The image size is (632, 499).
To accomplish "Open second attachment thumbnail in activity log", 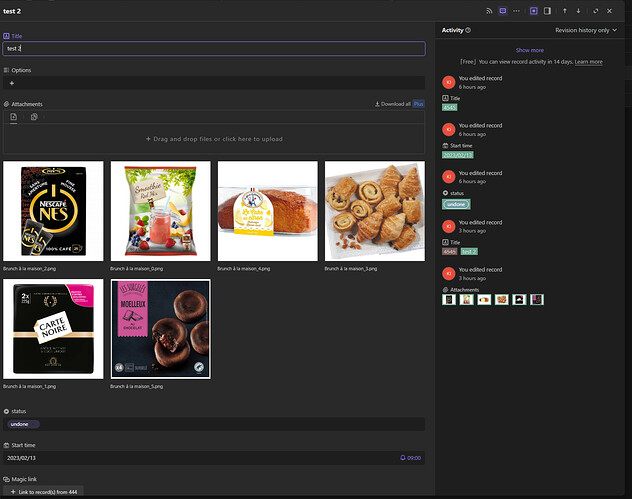I will [x=467, y=299].
